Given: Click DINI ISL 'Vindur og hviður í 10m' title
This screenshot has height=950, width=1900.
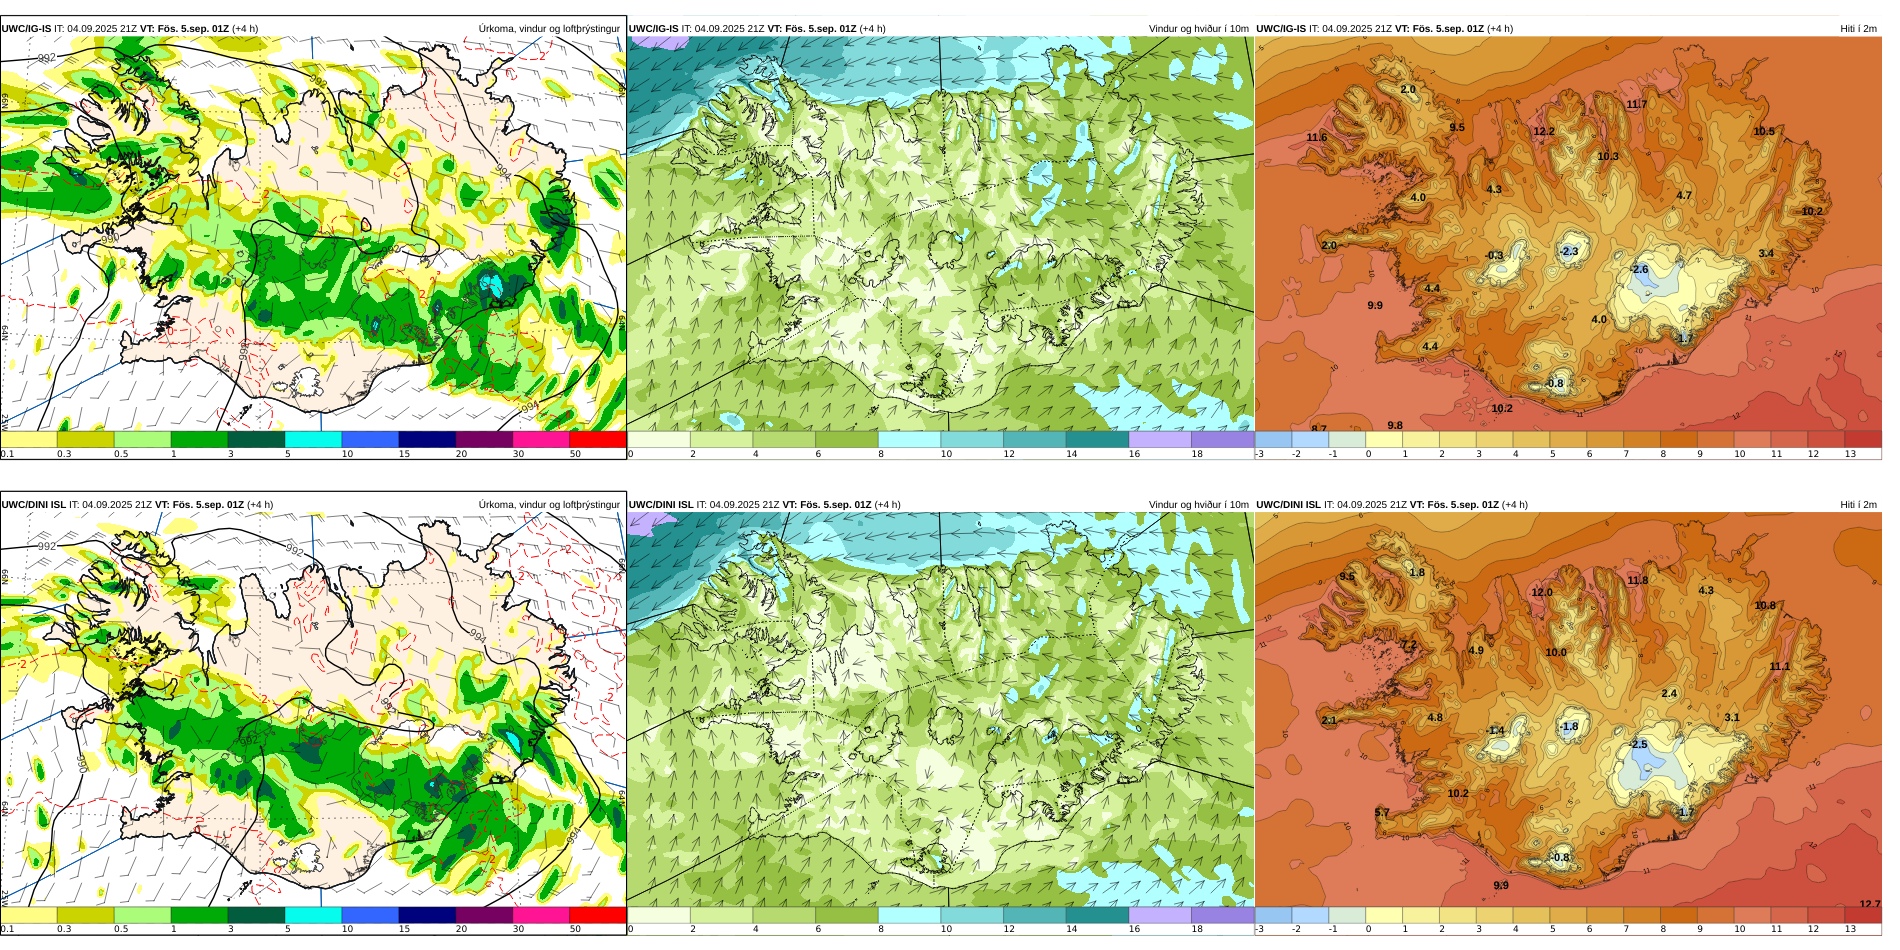Looking at the screenshot, I should pos(1198,505).
